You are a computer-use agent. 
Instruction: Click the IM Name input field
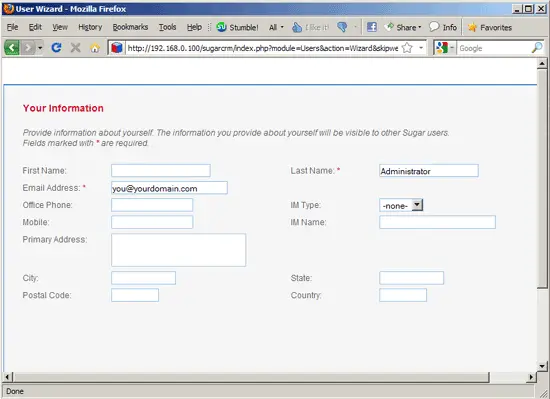pyautogui.click(x=437, y=222)
